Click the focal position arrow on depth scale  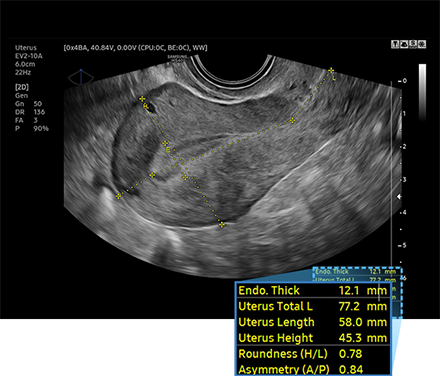398,197
